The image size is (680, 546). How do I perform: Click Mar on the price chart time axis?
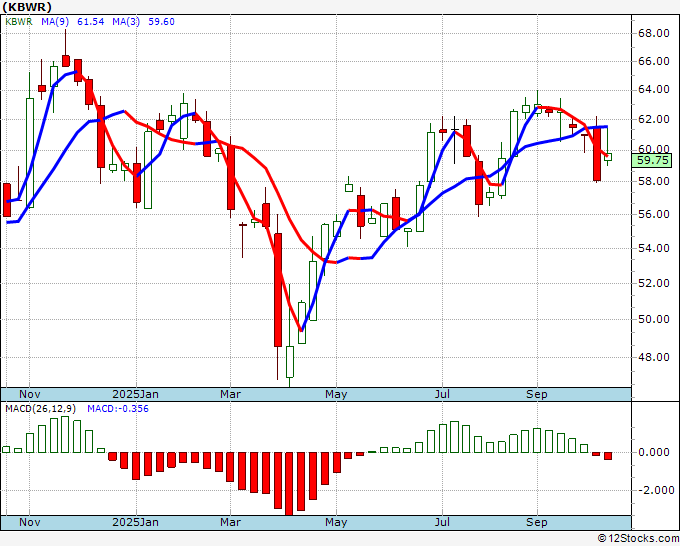pos(230,394)
